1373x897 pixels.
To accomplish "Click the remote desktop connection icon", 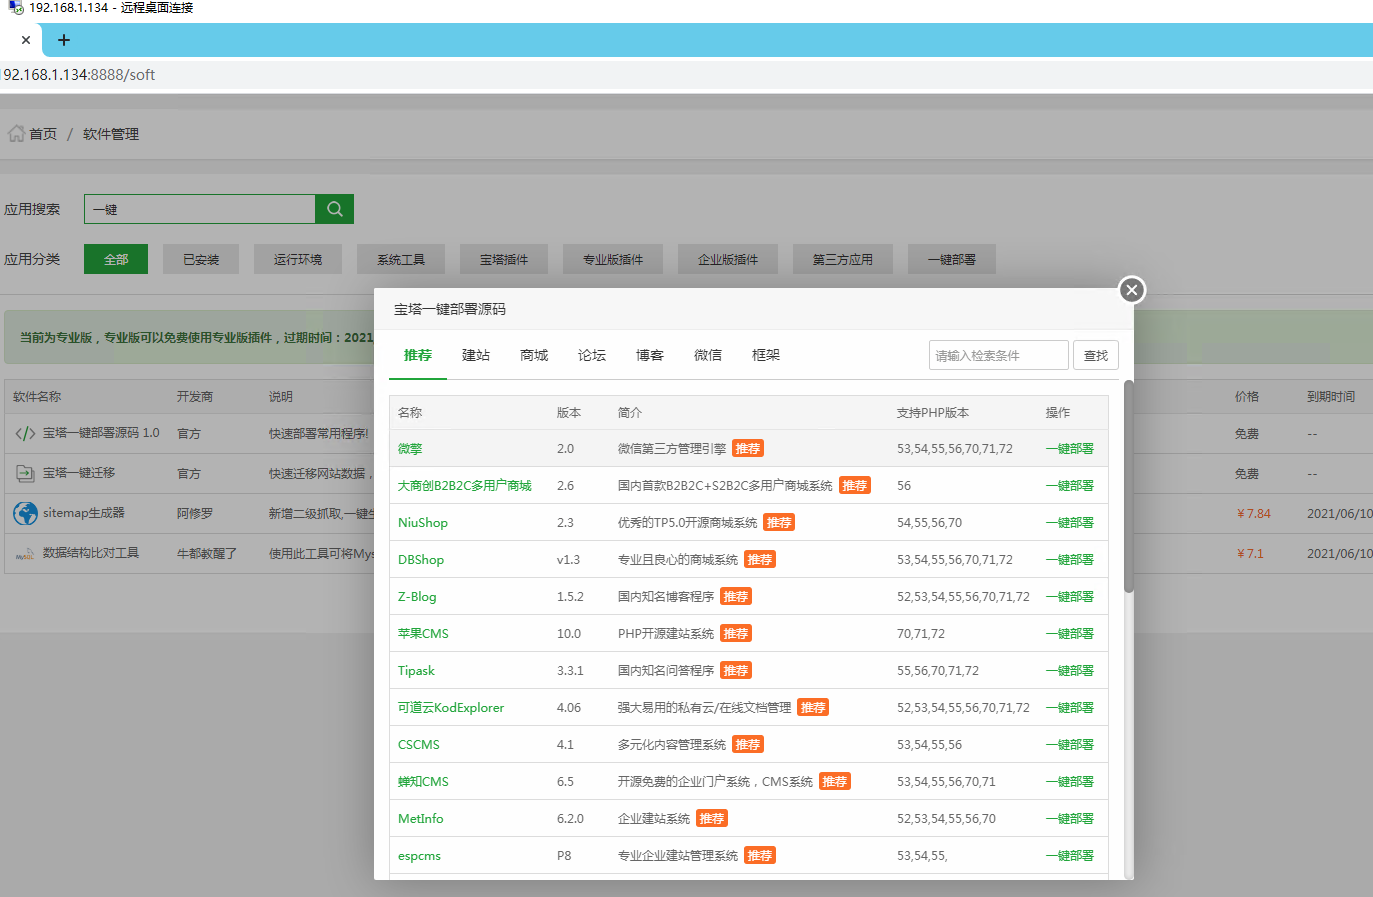I will click(x=15, y=7).
